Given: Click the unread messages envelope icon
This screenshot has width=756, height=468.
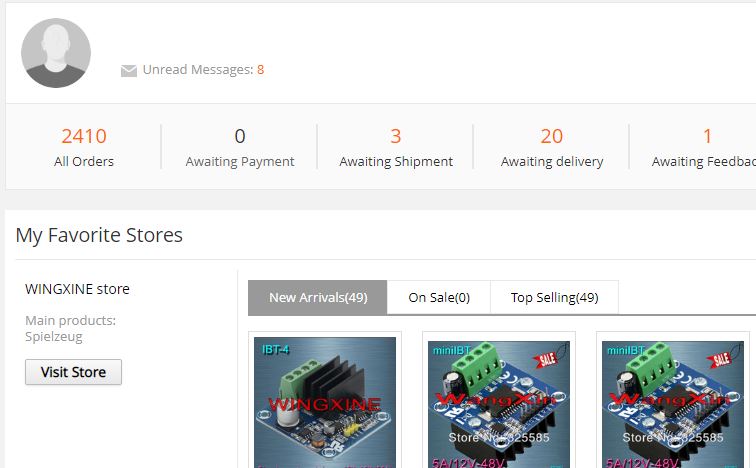Looking at the screenshot, I should (x=129, y=70).
